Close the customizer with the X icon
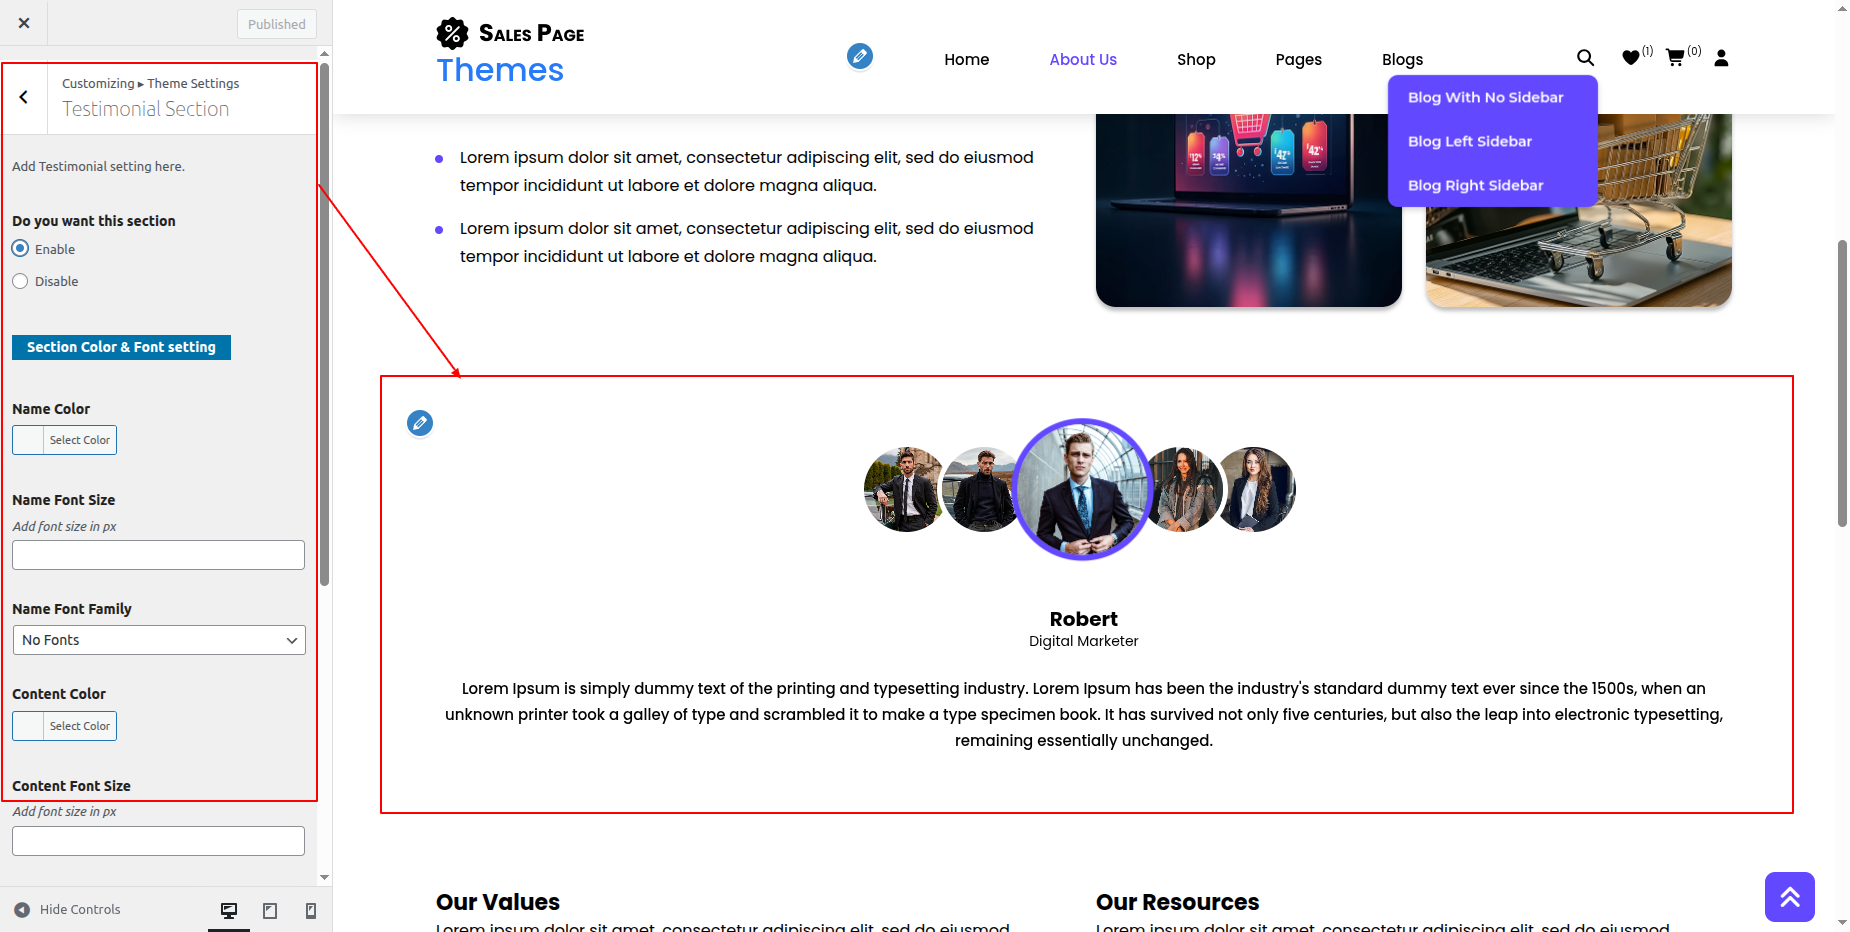The image size is (1850, 932). 24,23
